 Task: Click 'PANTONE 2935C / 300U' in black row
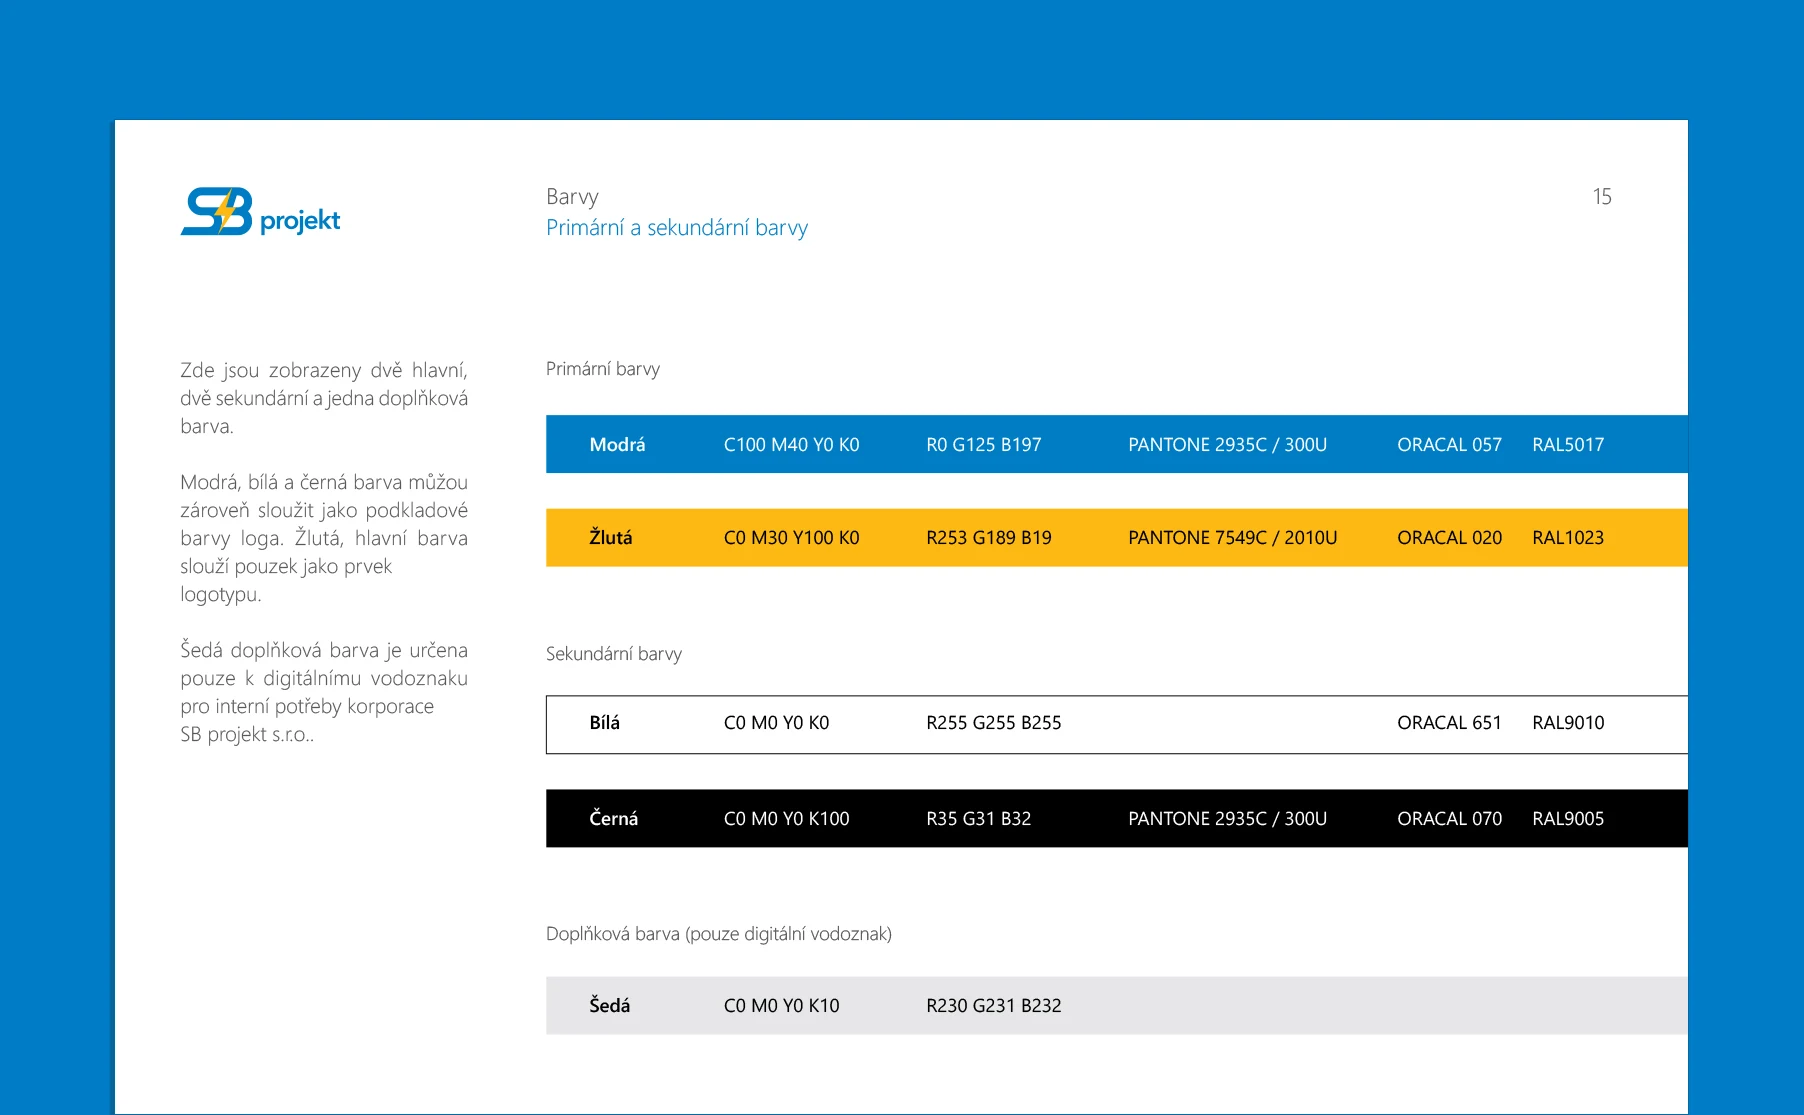tap(1227, 819)
